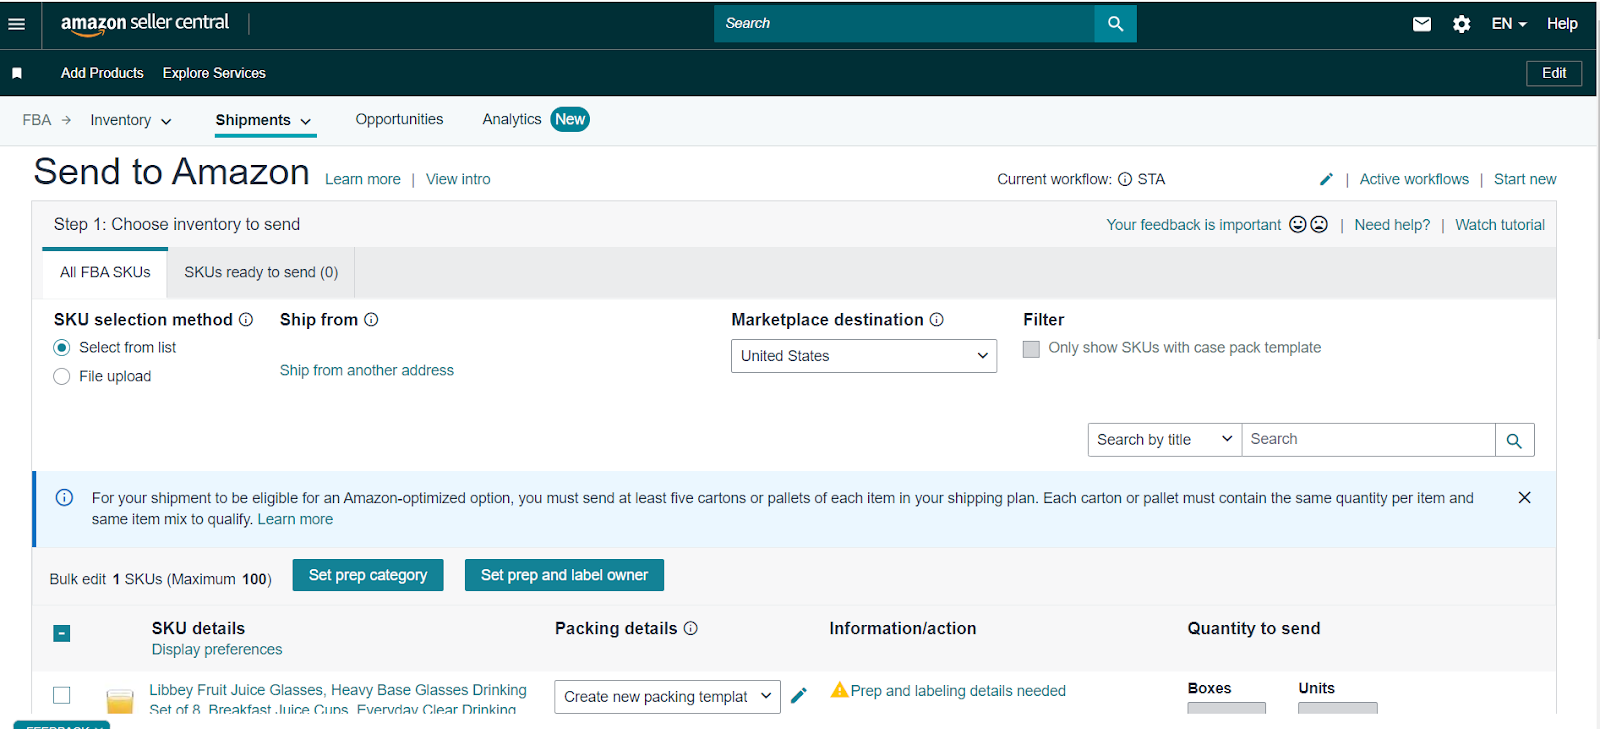The width and height of the screenshot is (1600, 729).
Task: Click the Marketplace destination info icon
Action: coord(937,320)
